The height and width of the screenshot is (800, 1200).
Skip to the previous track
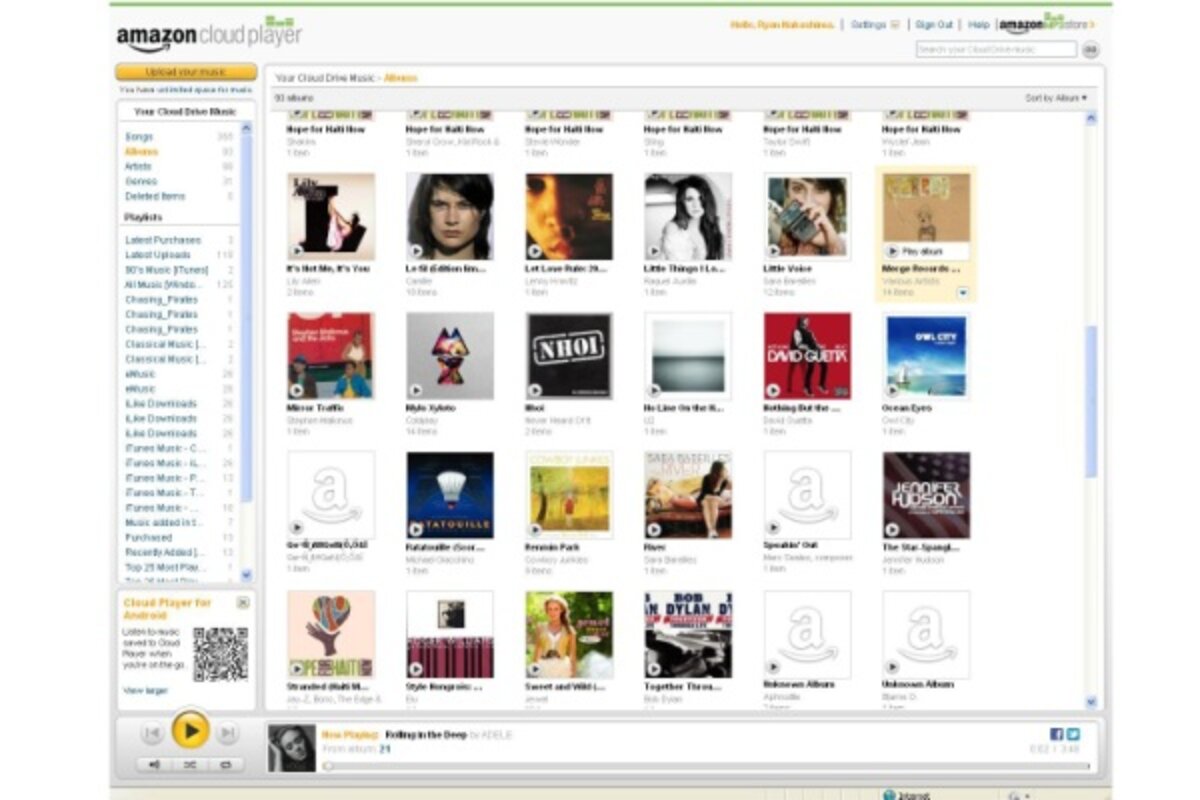pos(152,734)
